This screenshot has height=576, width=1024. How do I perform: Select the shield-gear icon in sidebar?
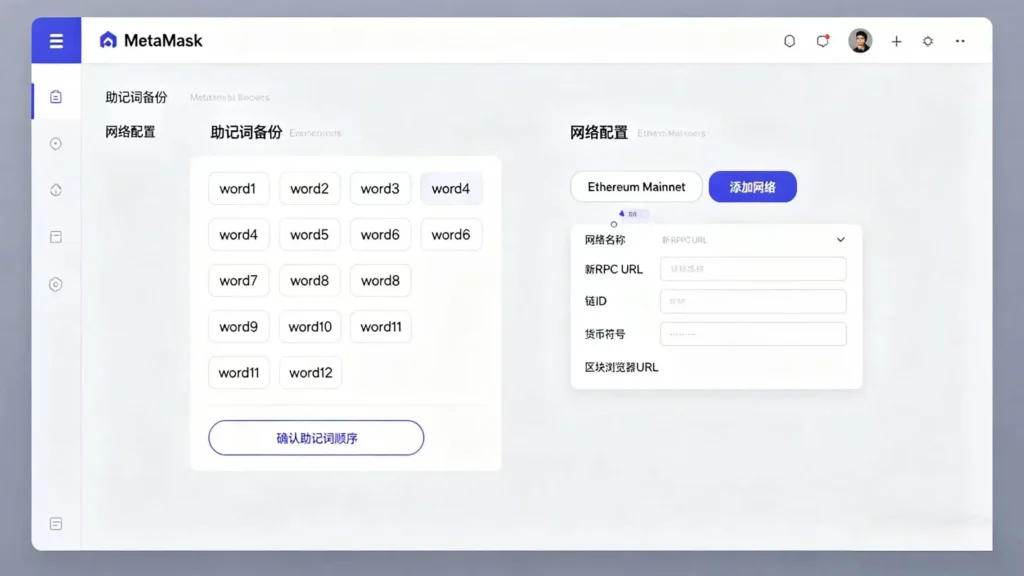click(56, 284)
